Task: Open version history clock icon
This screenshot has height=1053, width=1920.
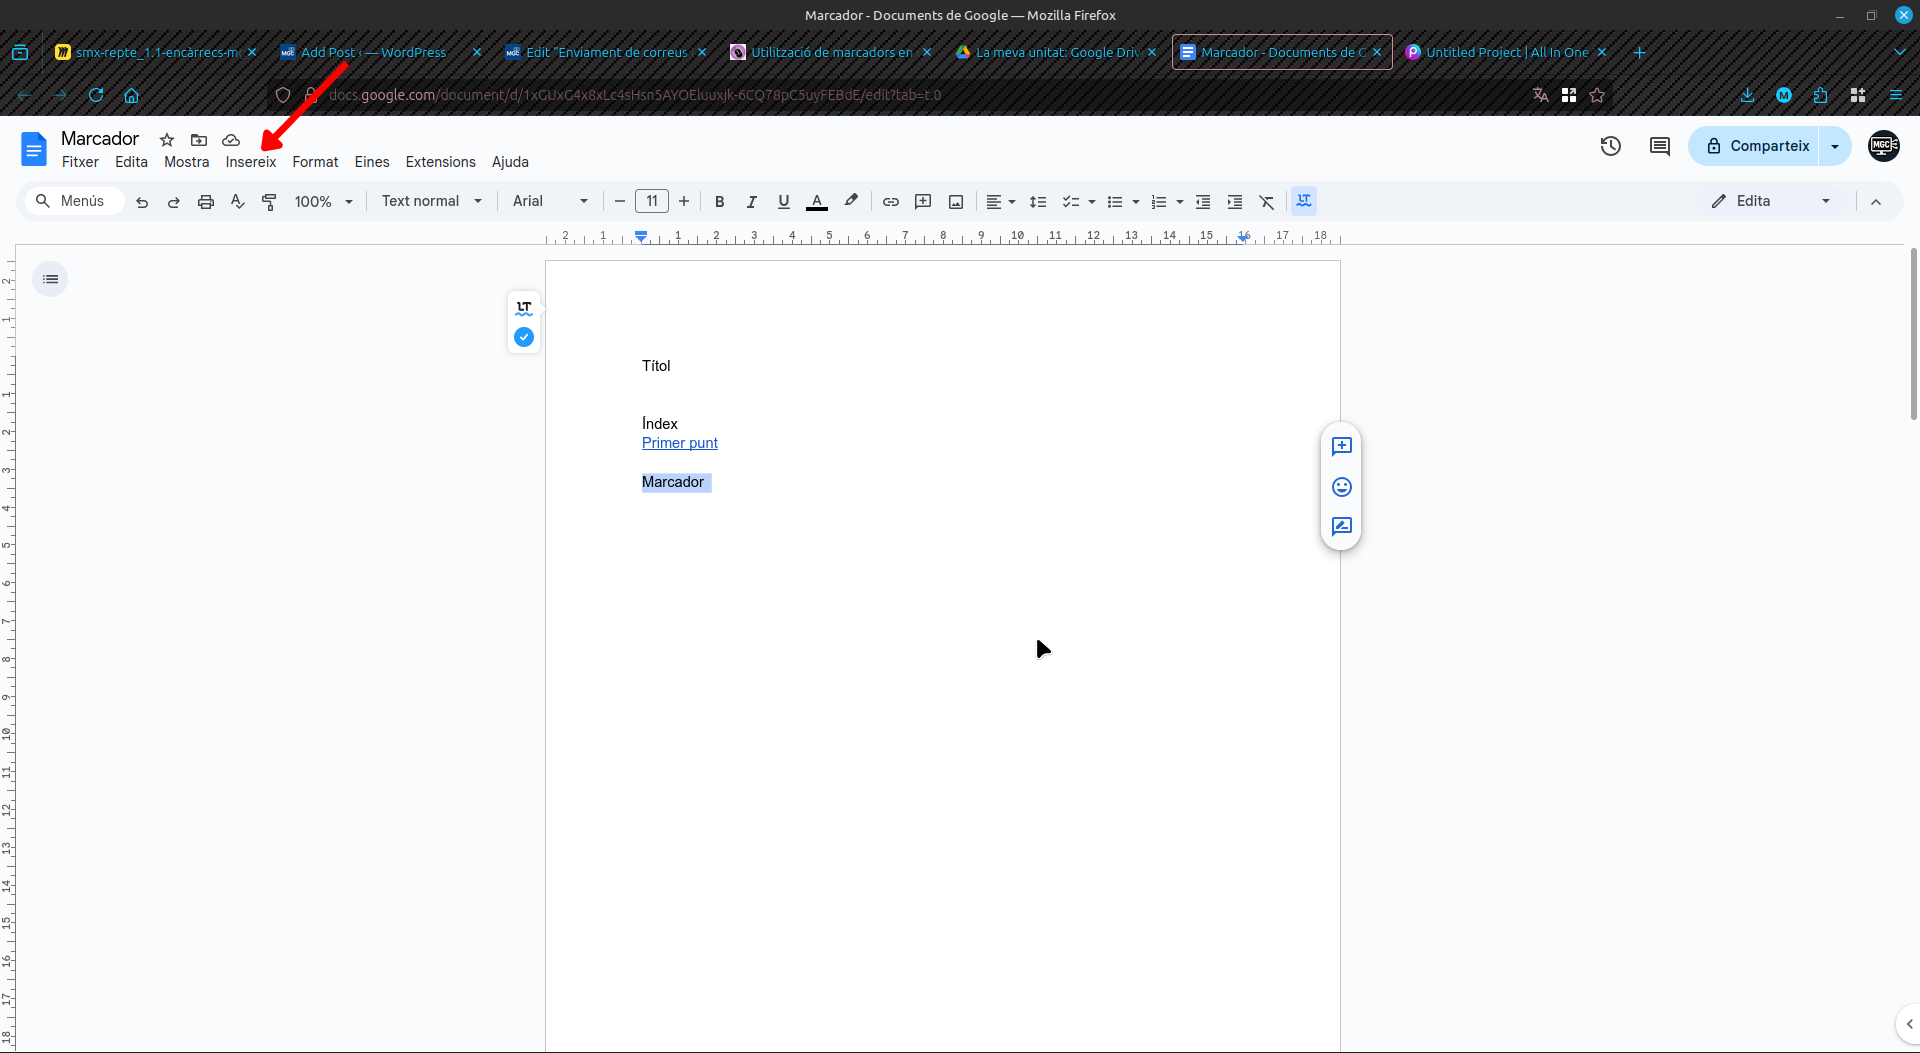Action: [1610, 146]
